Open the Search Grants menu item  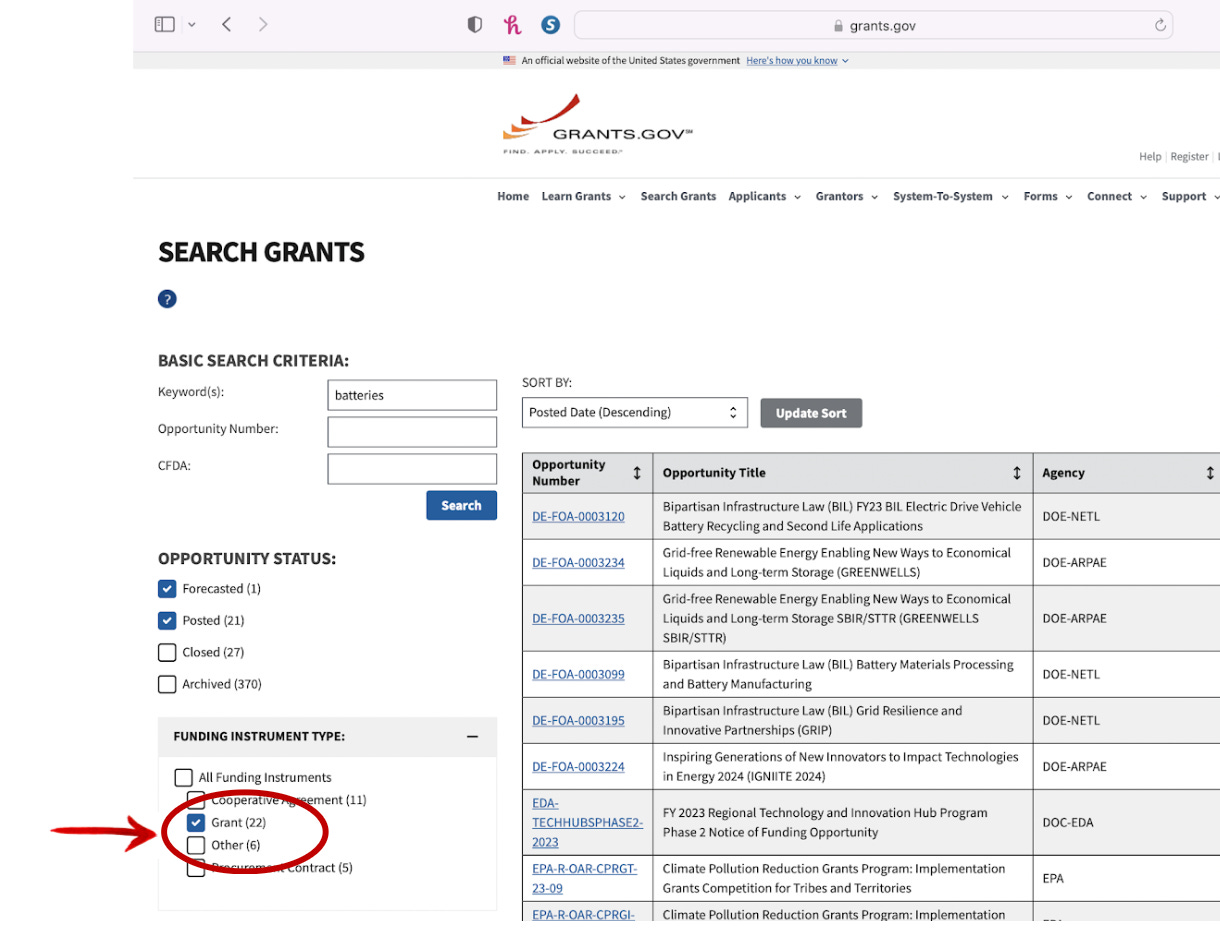[678, 197]
